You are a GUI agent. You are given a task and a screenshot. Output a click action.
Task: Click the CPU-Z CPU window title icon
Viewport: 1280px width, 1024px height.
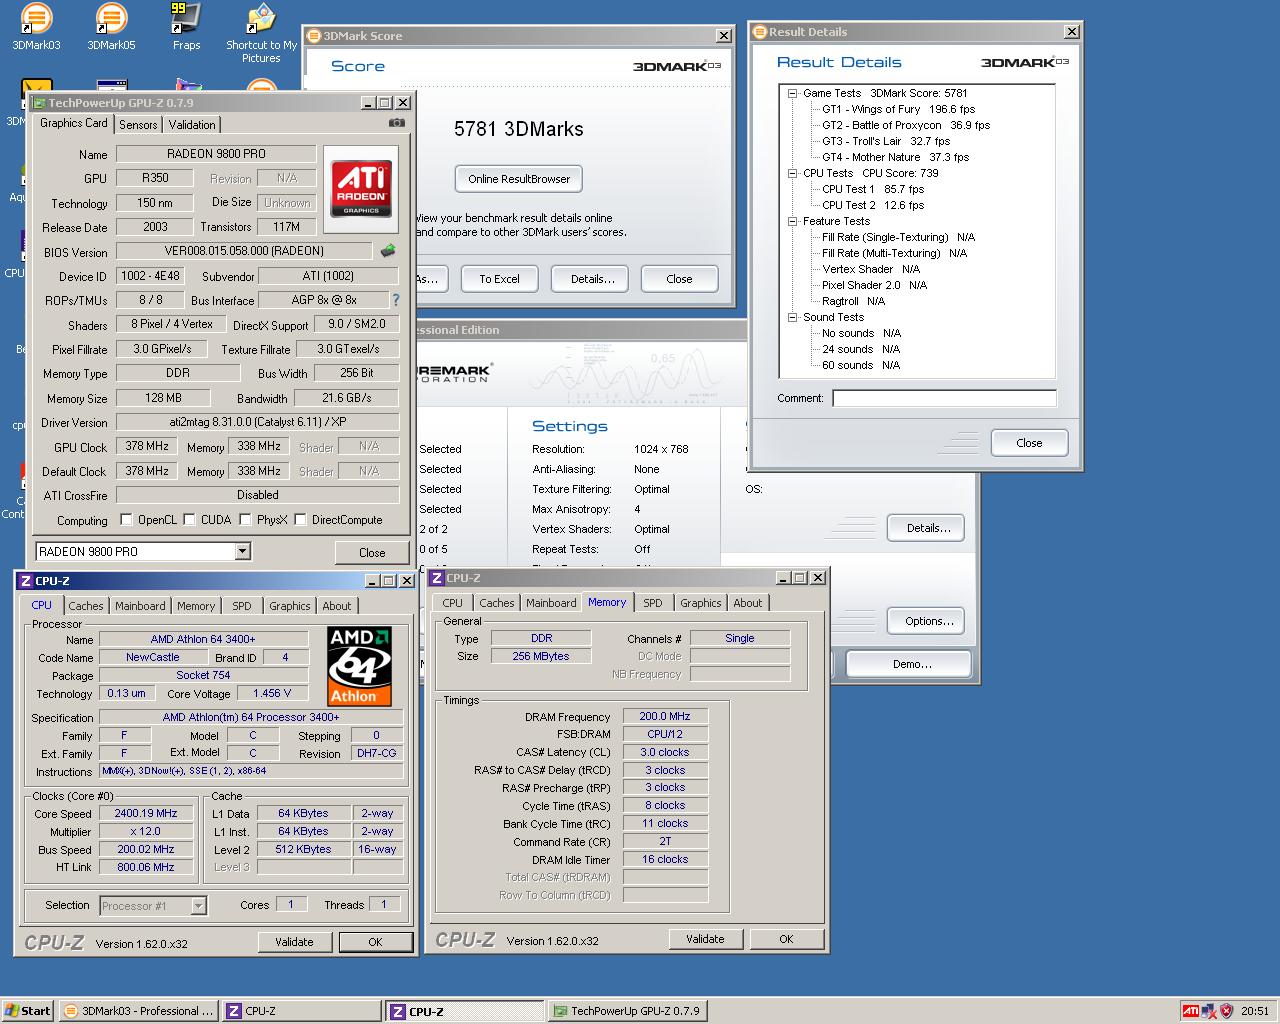26,581
